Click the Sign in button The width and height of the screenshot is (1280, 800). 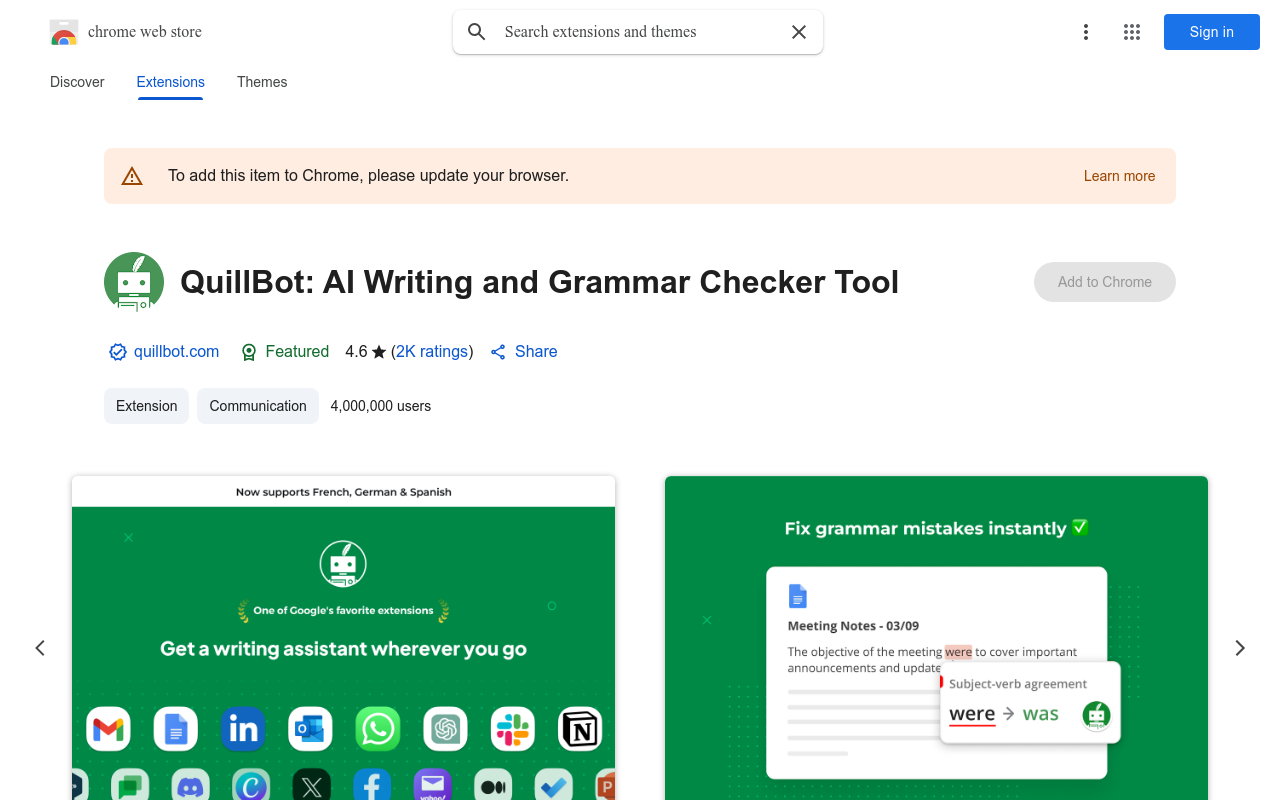1212,32
